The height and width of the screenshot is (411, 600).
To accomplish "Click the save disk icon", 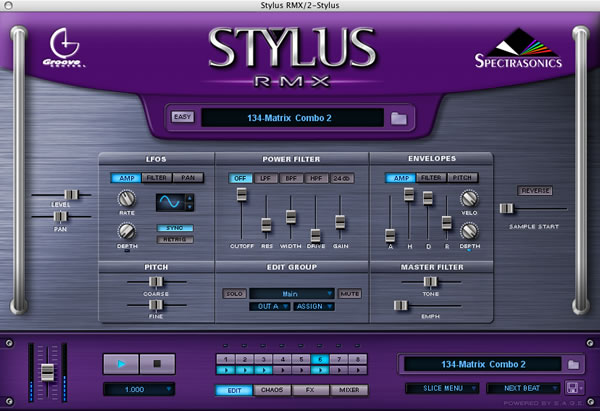I will [x=572, y=388].
